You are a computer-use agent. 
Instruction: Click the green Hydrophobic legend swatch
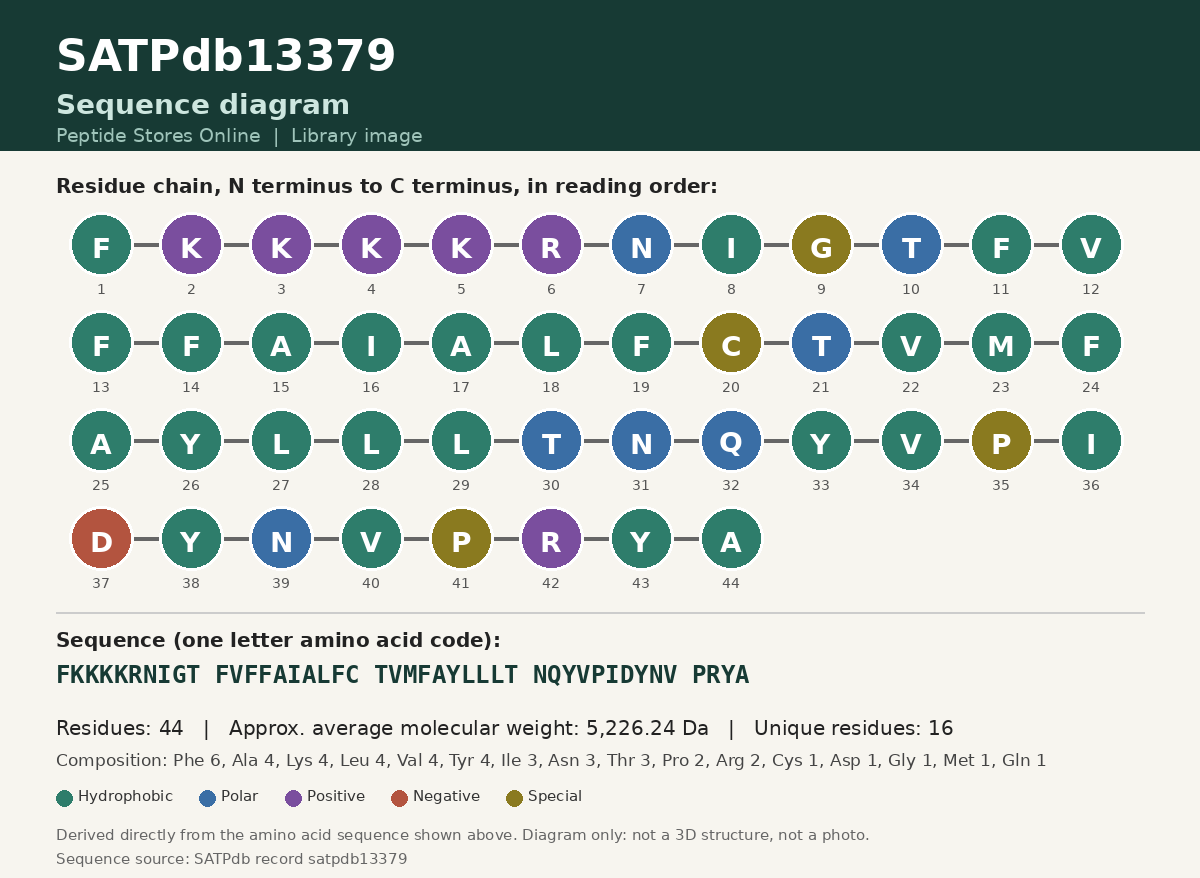65,798
